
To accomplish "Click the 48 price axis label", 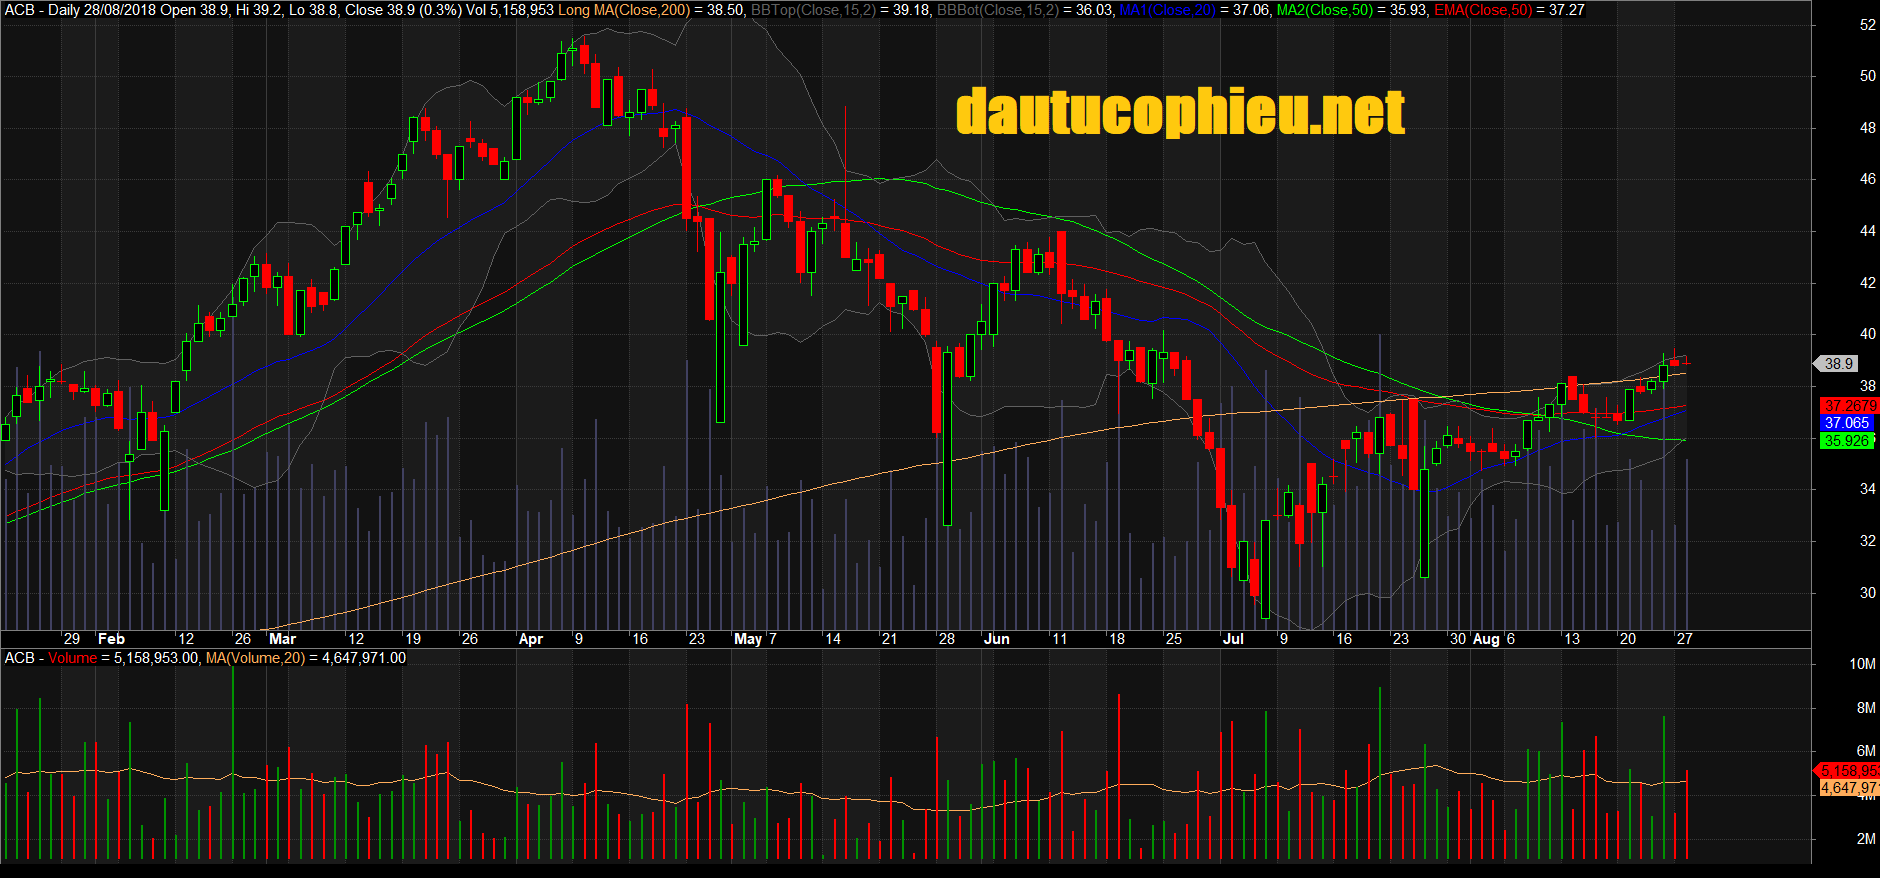I will (x=1867, y=128).
